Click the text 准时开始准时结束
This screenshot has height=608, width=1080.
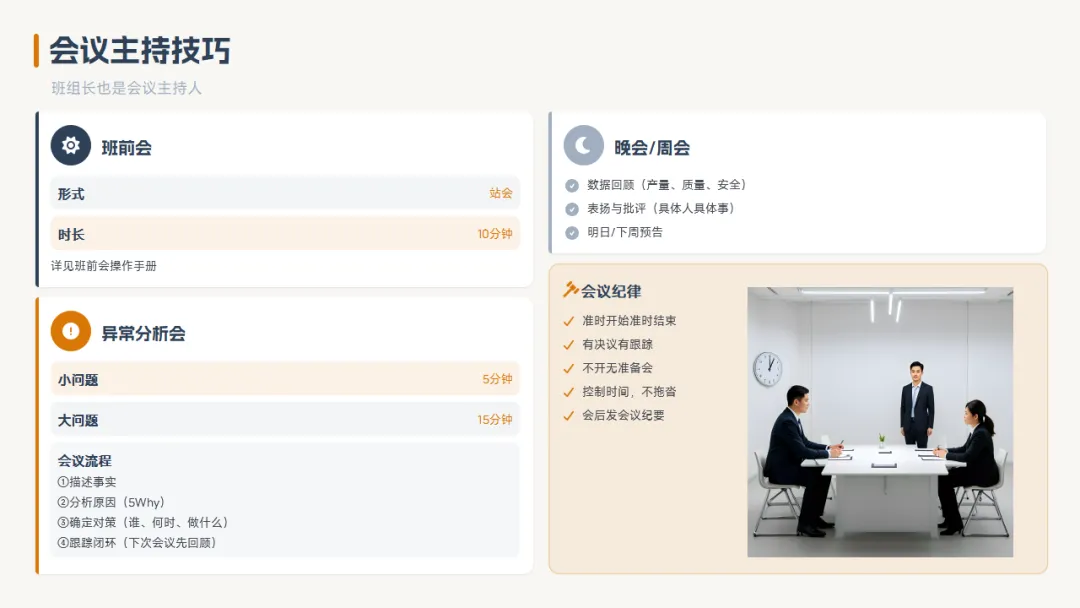click(629, 321)
